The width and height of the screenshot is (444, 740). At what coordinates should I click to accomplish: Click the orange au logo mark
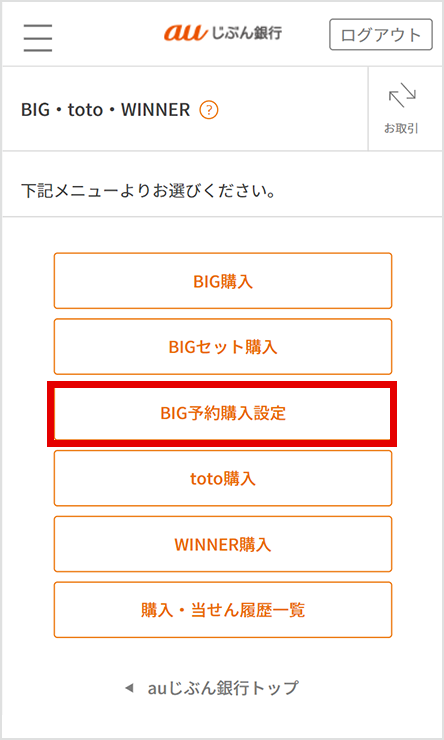pos(185,33)
